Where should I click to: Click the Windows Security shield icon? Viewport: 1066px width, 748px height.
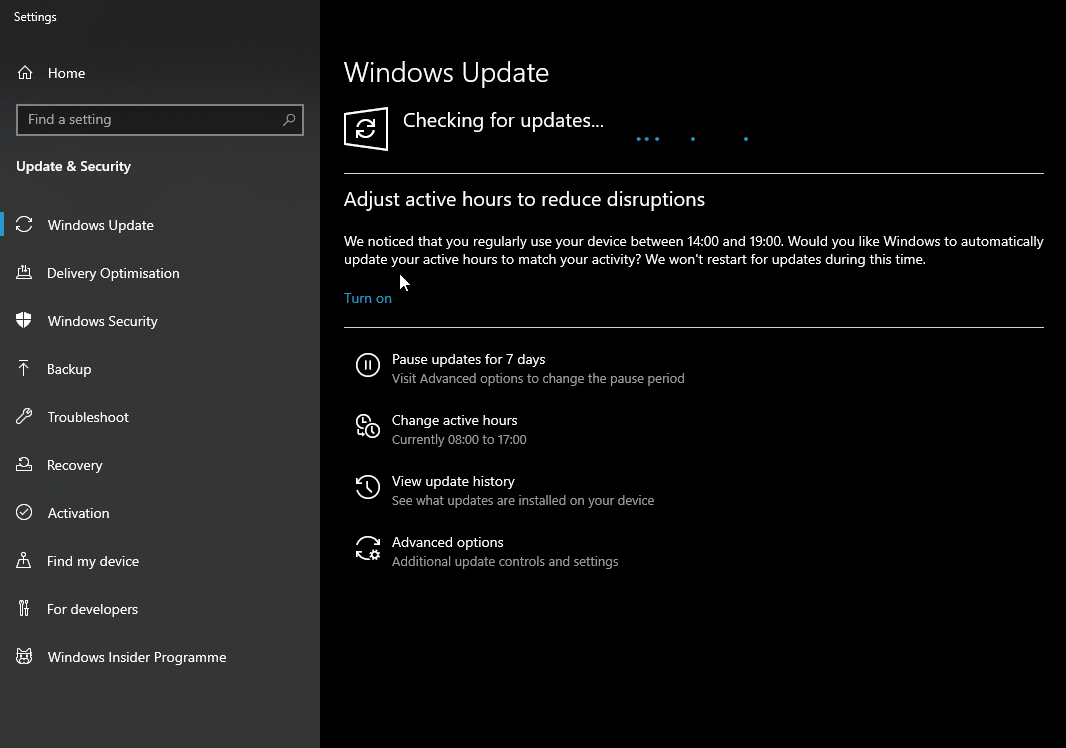(x=24, y=320)
